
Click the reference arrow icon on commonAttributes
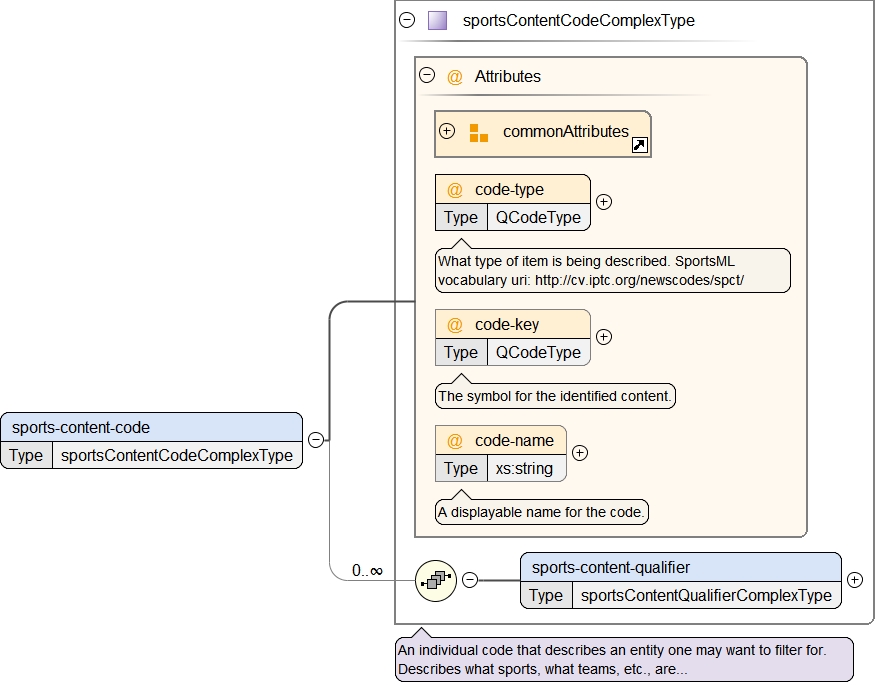(x=640, y=146)
